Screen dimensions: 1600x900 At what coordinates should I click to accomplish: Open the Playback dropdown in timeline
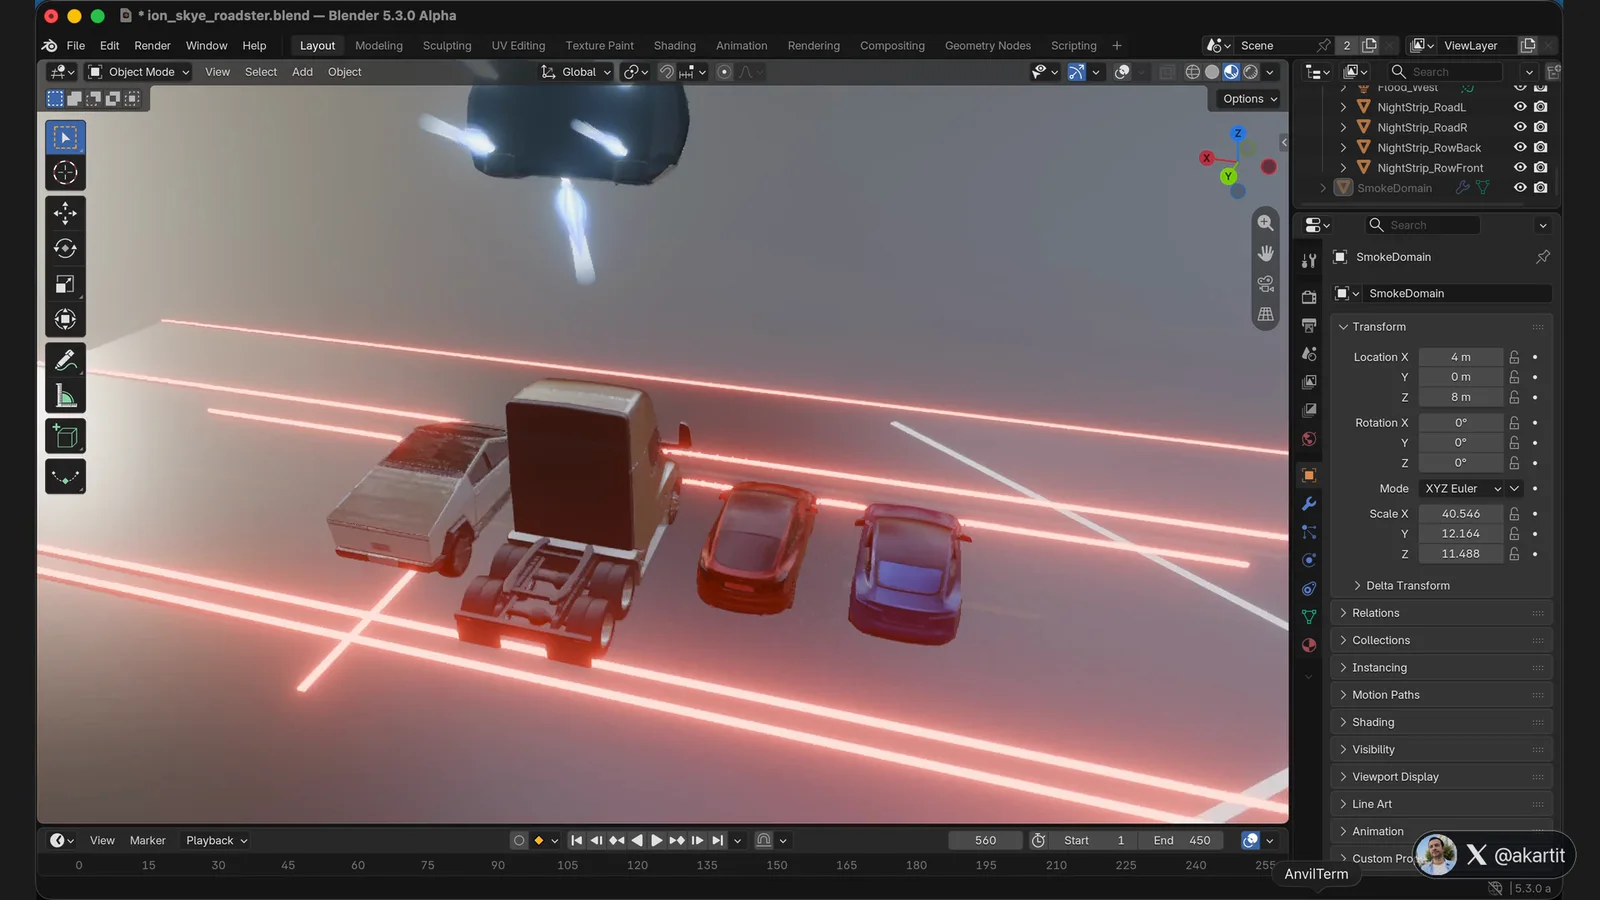[216, 841]
